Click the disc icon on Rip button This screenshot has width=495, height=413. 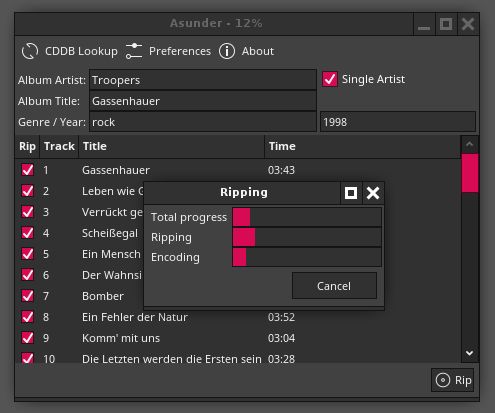coord(443,380)
